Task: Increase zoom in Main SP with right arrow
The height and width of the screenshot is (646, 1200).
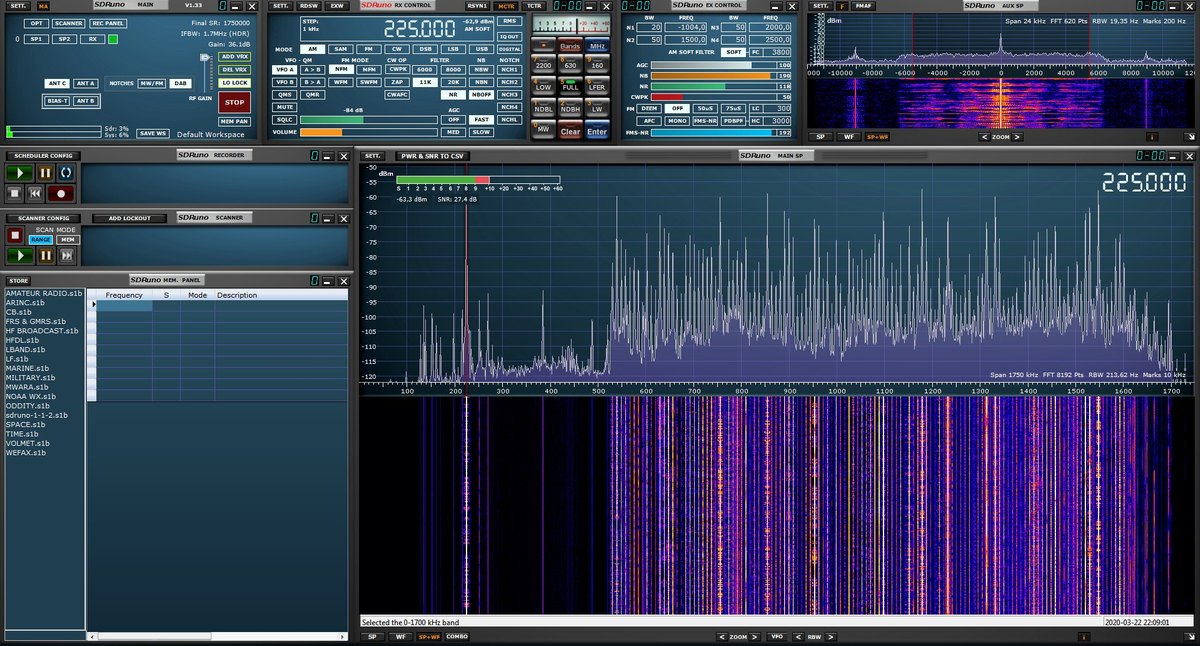Action: point(753,636)
